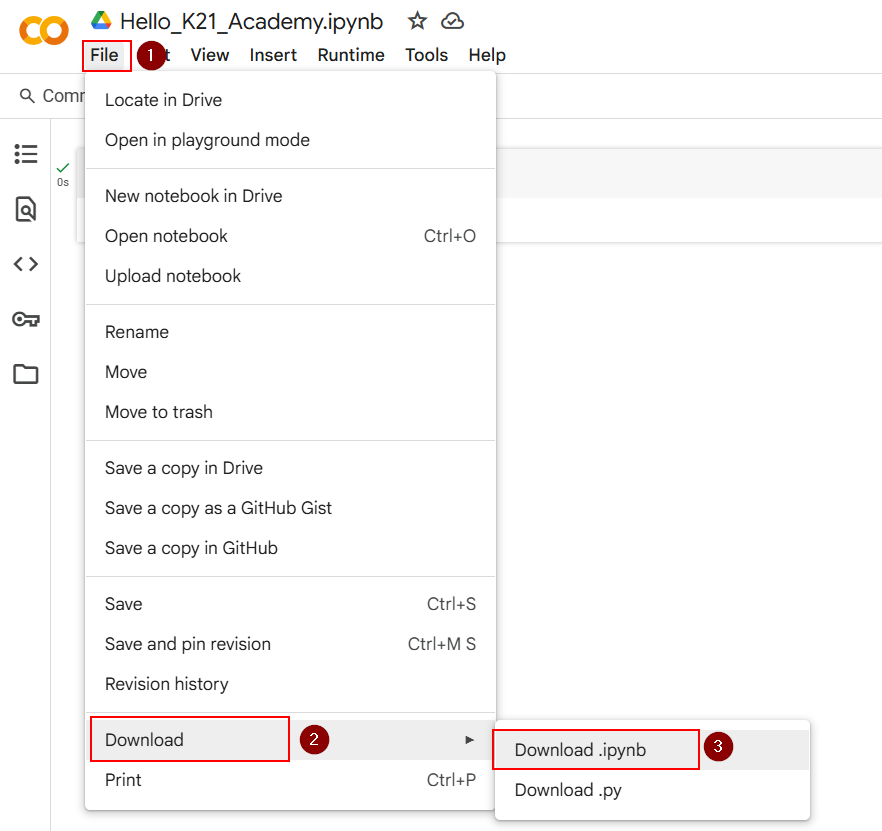882x831 pixels.
Task: Click the green cell execution checkmark
Action: pyautogui.click(x=63, y=168)
